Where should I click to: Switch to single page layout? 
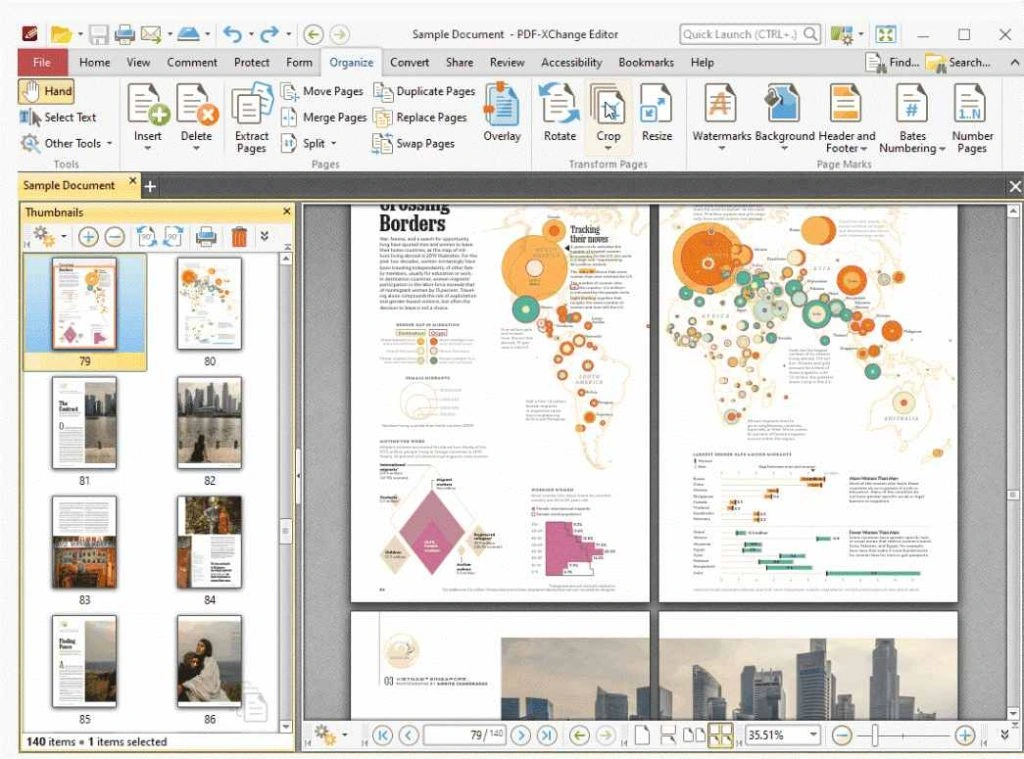tap(643, 735)
